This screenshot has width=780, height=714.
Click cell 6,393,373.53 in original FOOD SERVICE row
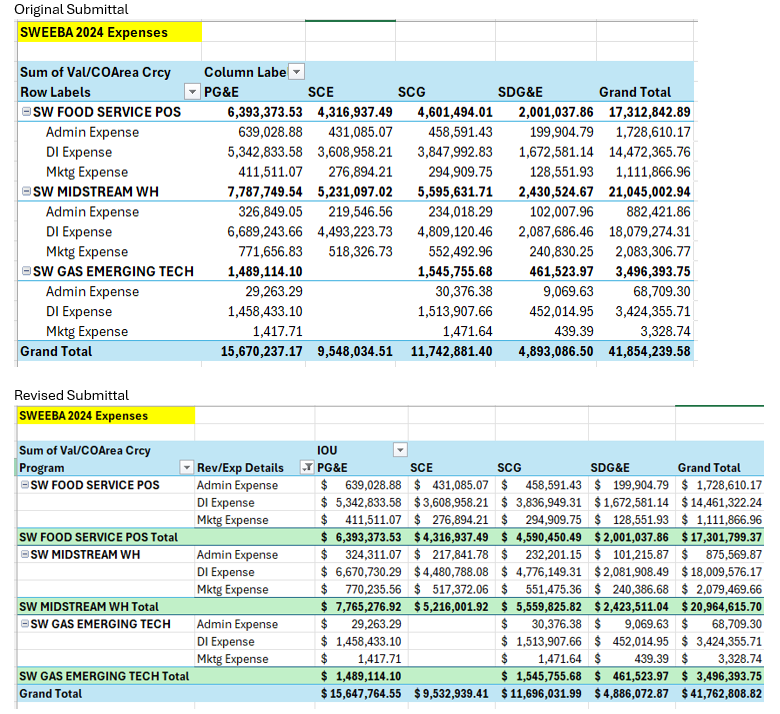[265, 112]
